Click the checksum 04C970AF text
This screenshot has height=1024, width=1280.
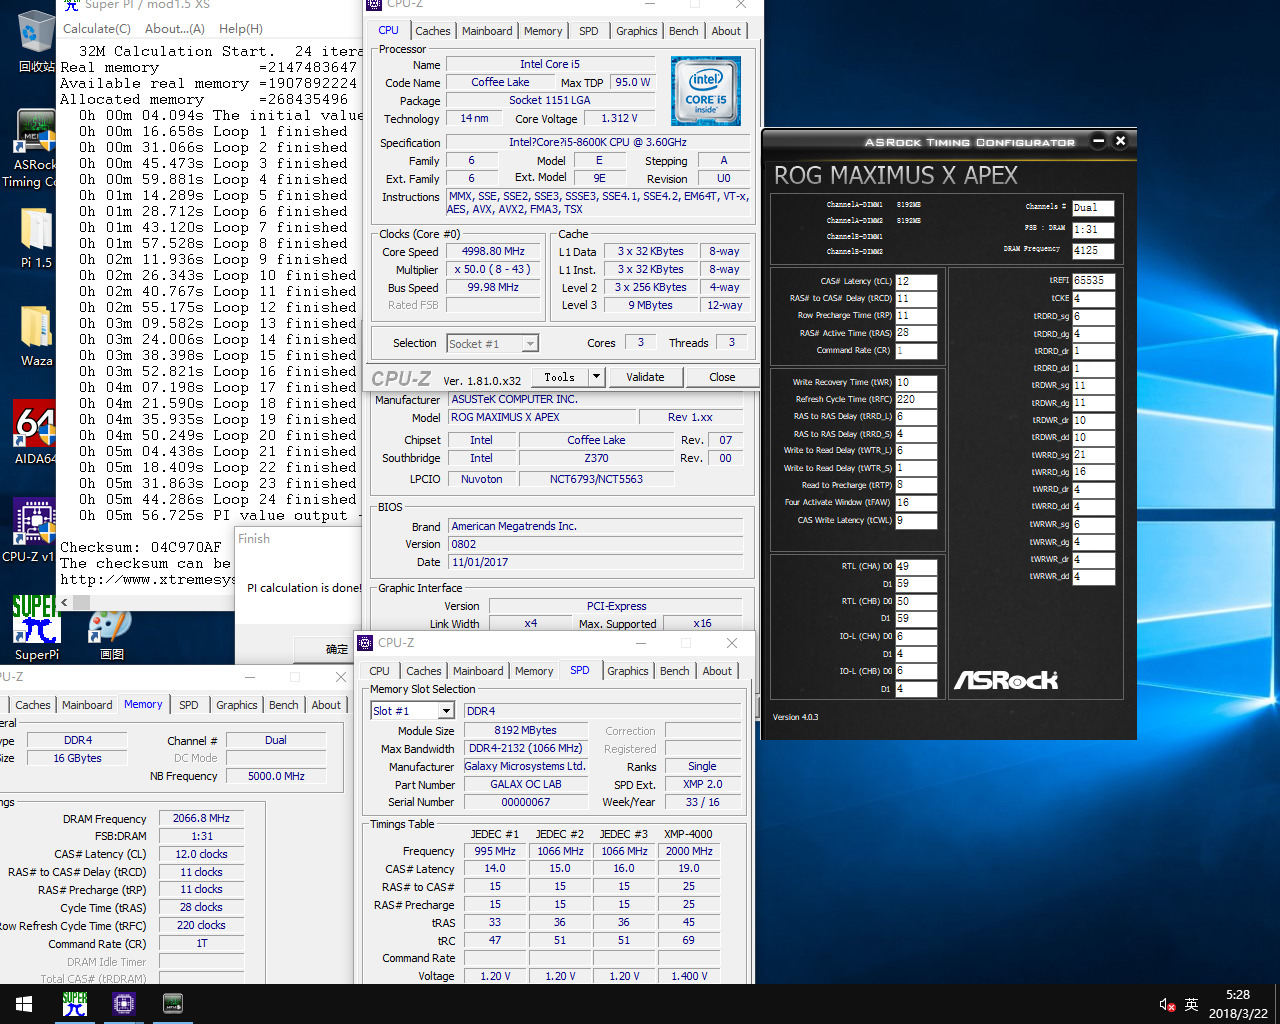tap(186, 547)
